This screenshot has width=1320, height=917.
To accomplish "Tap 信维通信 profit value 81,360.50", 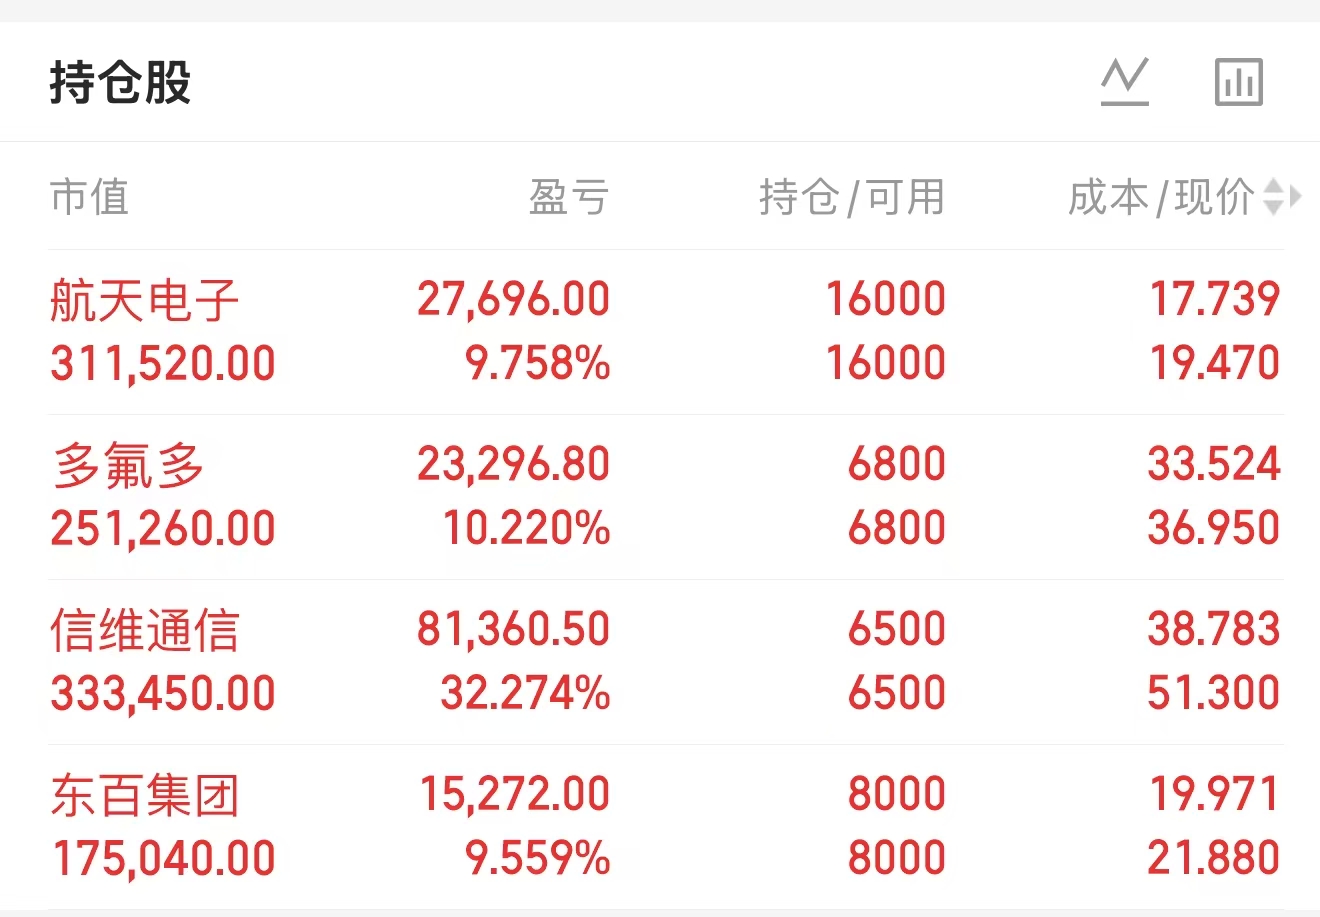I will click(513, 630).
